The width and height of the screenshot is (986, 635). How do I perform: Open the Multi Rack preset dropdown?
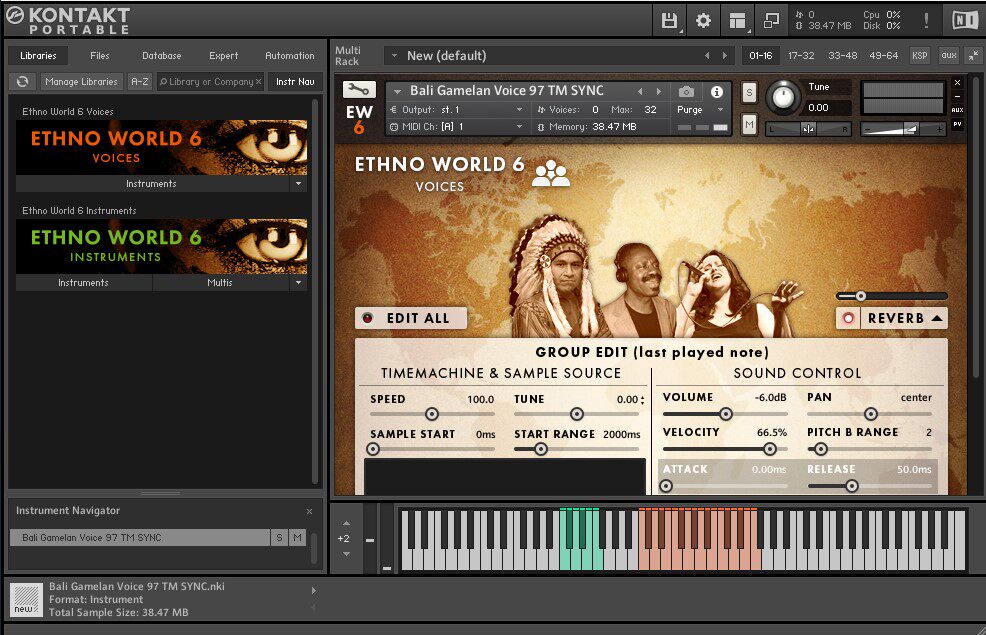click(394, 56)
